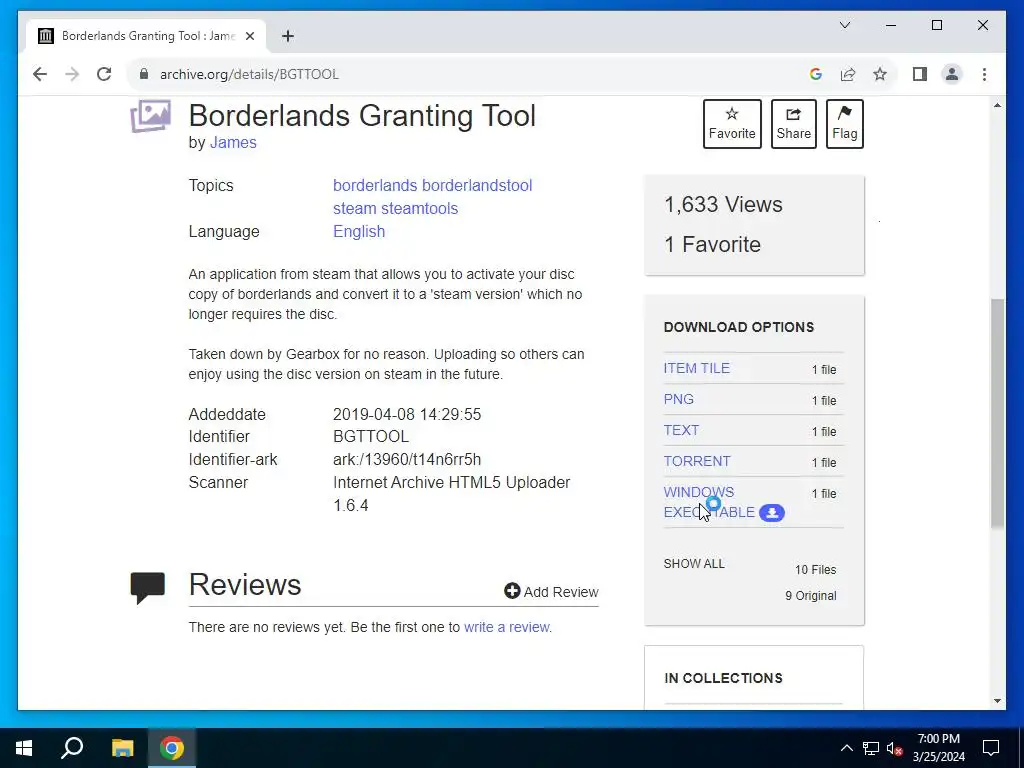Go back using the browser back arrow
1024x768 pixels.
(x=40, y=74)
